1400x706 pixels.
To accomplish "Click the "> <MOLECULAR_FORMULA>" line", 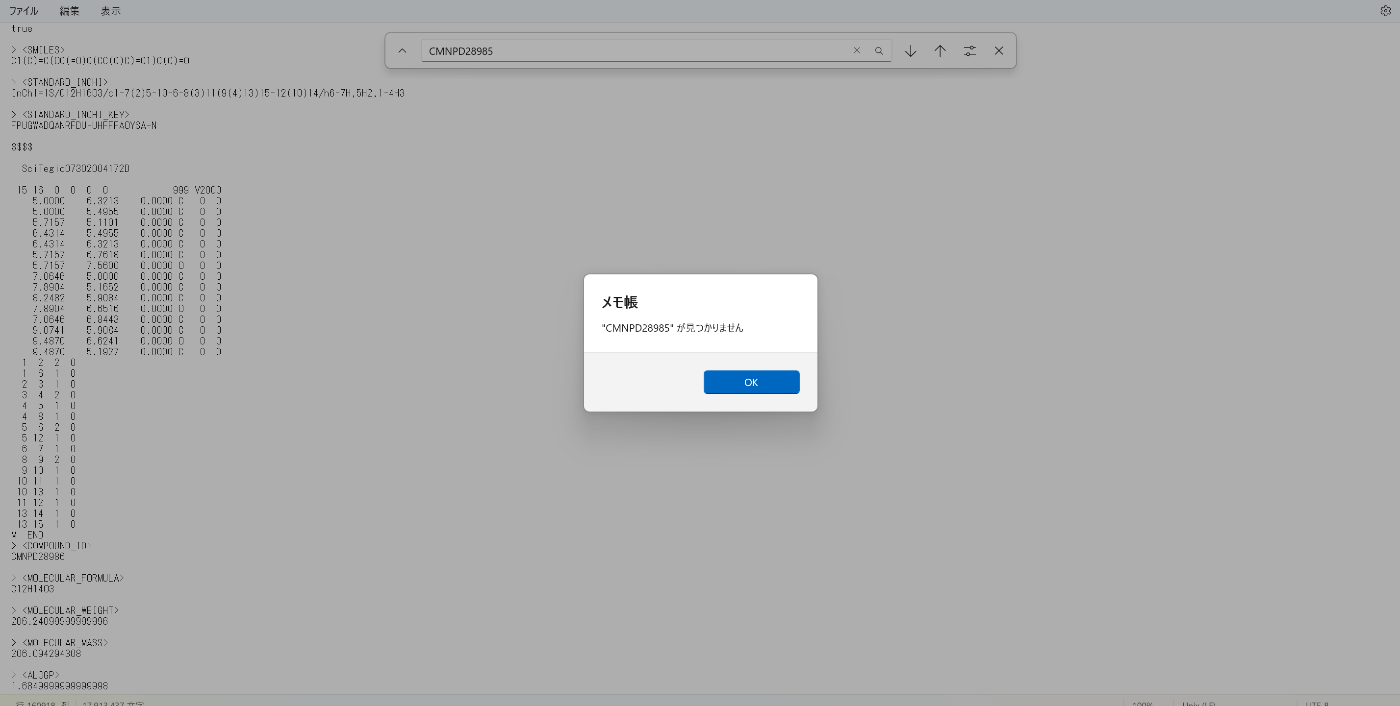I will [67, 578].
